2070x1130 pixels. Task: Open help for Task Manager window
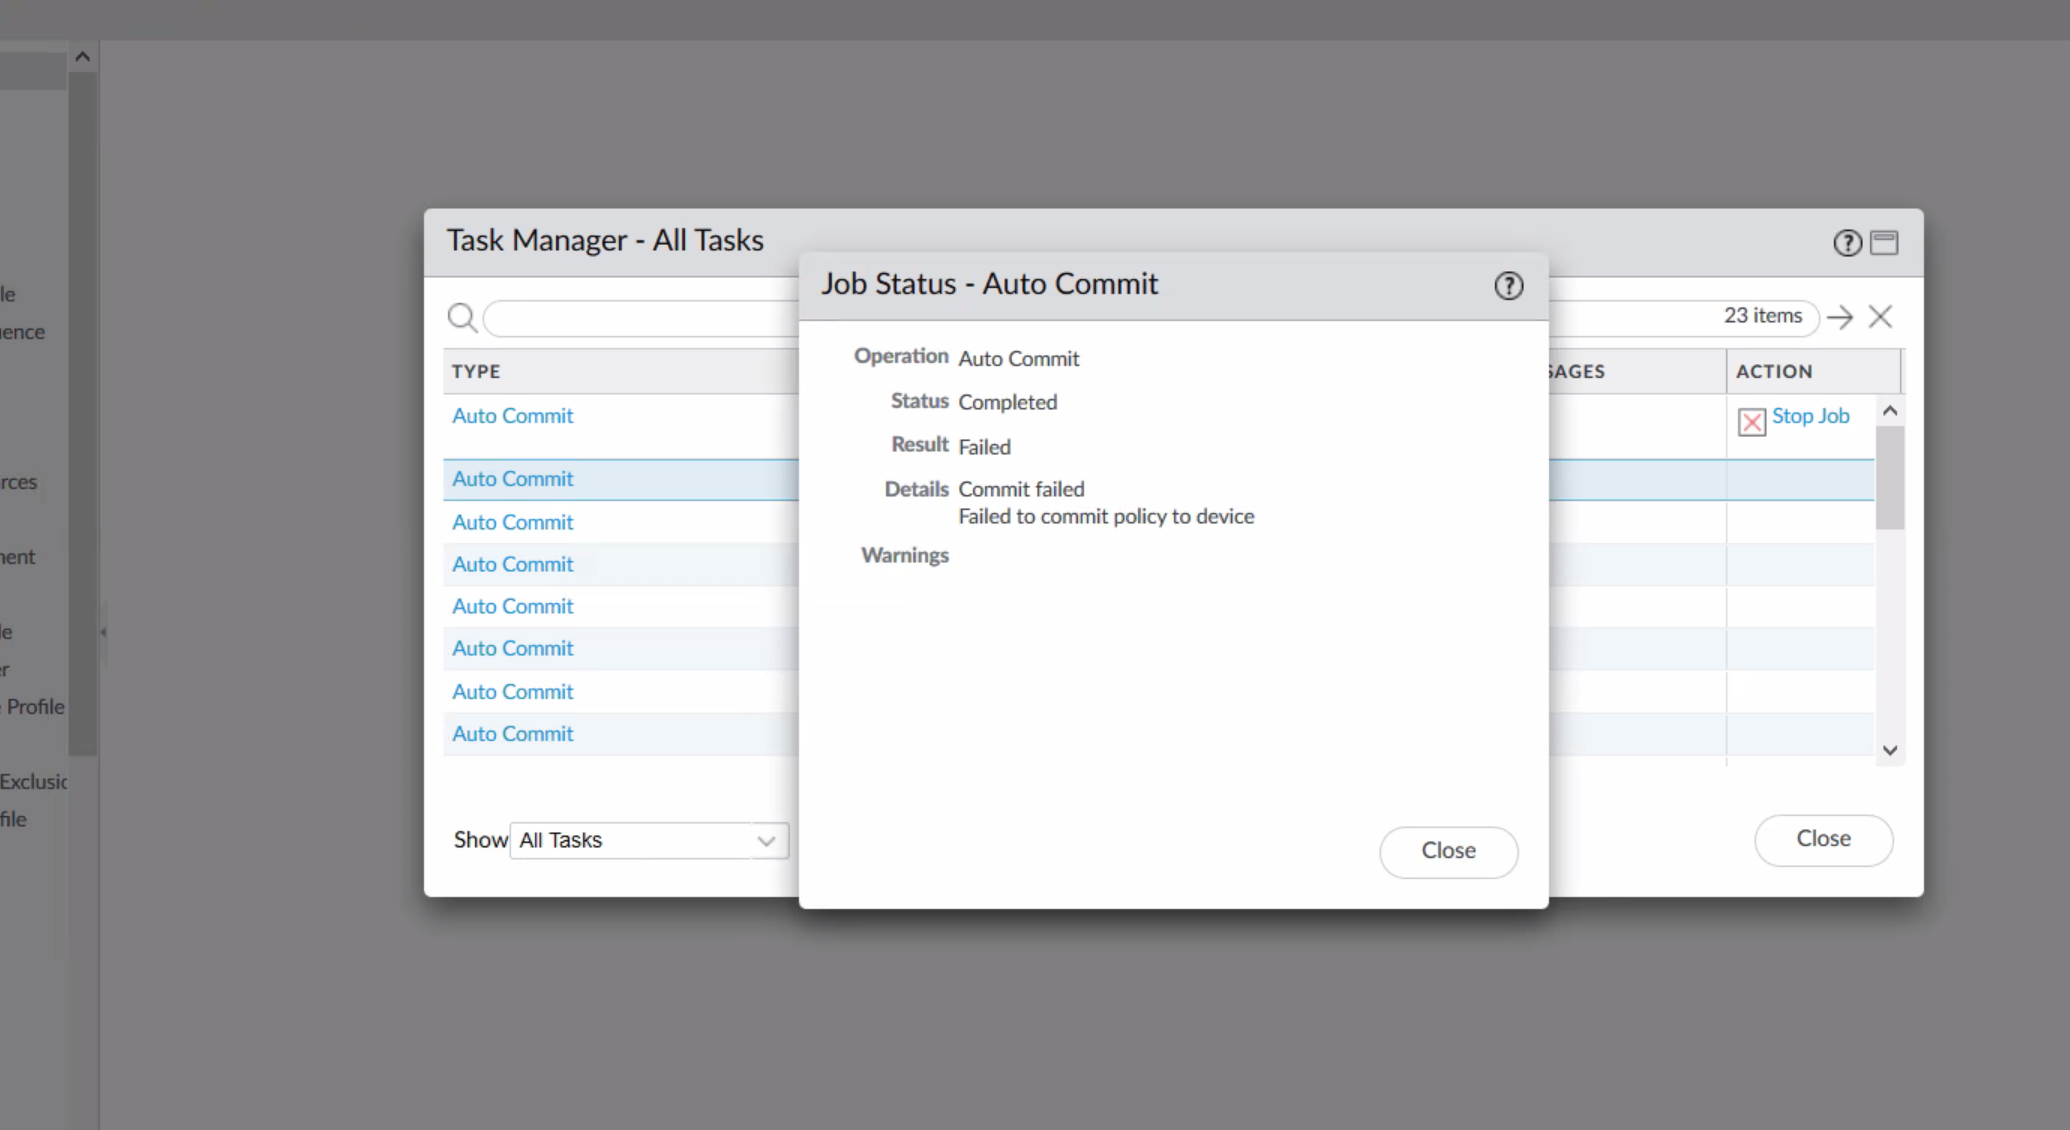(x=1846, y=243)
